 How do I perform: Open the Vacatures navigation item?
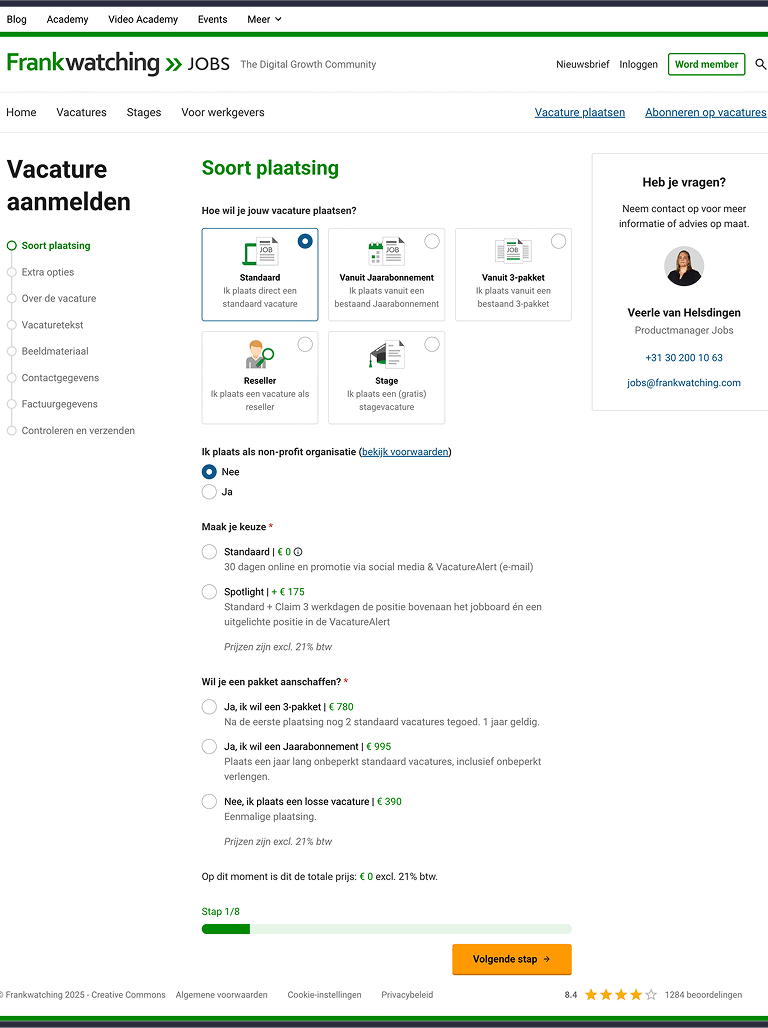(81, 112)
